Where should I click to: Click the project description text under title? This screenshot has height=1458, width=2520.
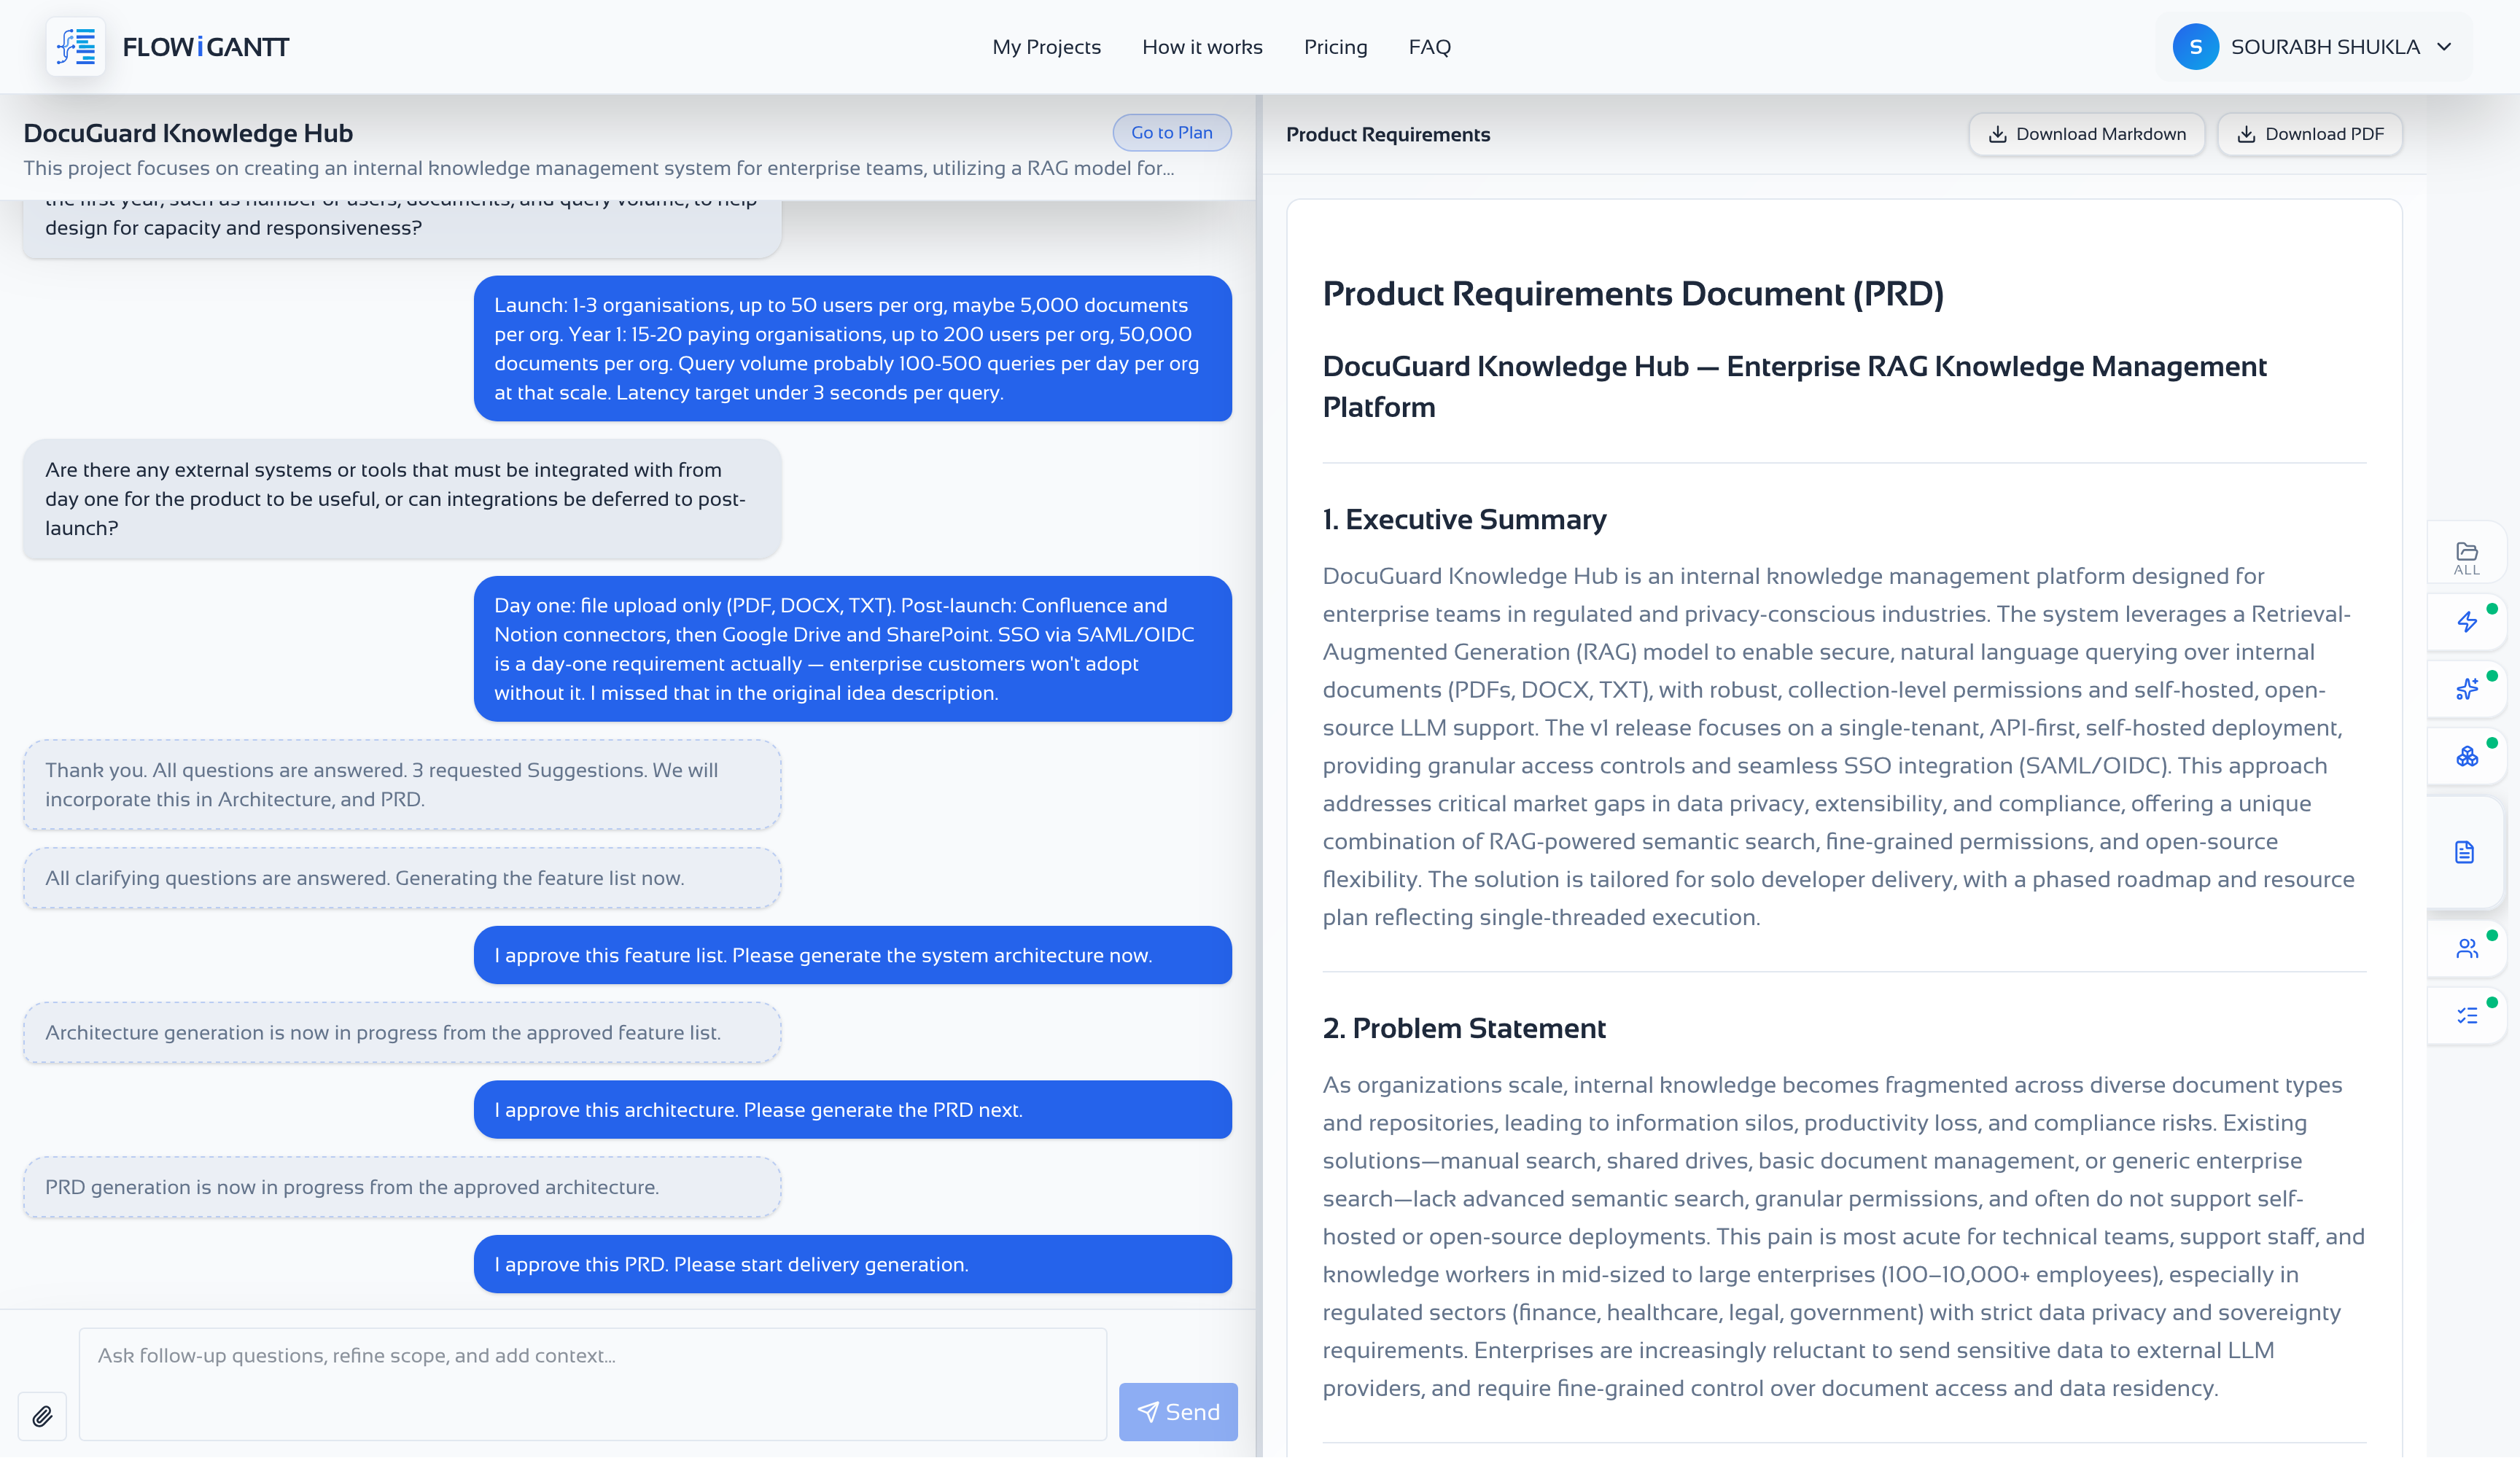click(x=599, y=168)
